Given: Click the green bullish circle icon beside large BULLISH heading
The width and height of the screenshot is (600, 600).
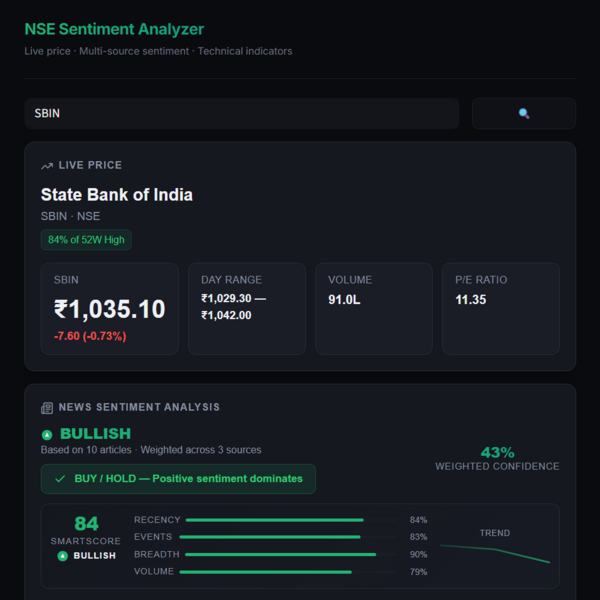Looking at the screenshot, I should [x=47, y=435].
